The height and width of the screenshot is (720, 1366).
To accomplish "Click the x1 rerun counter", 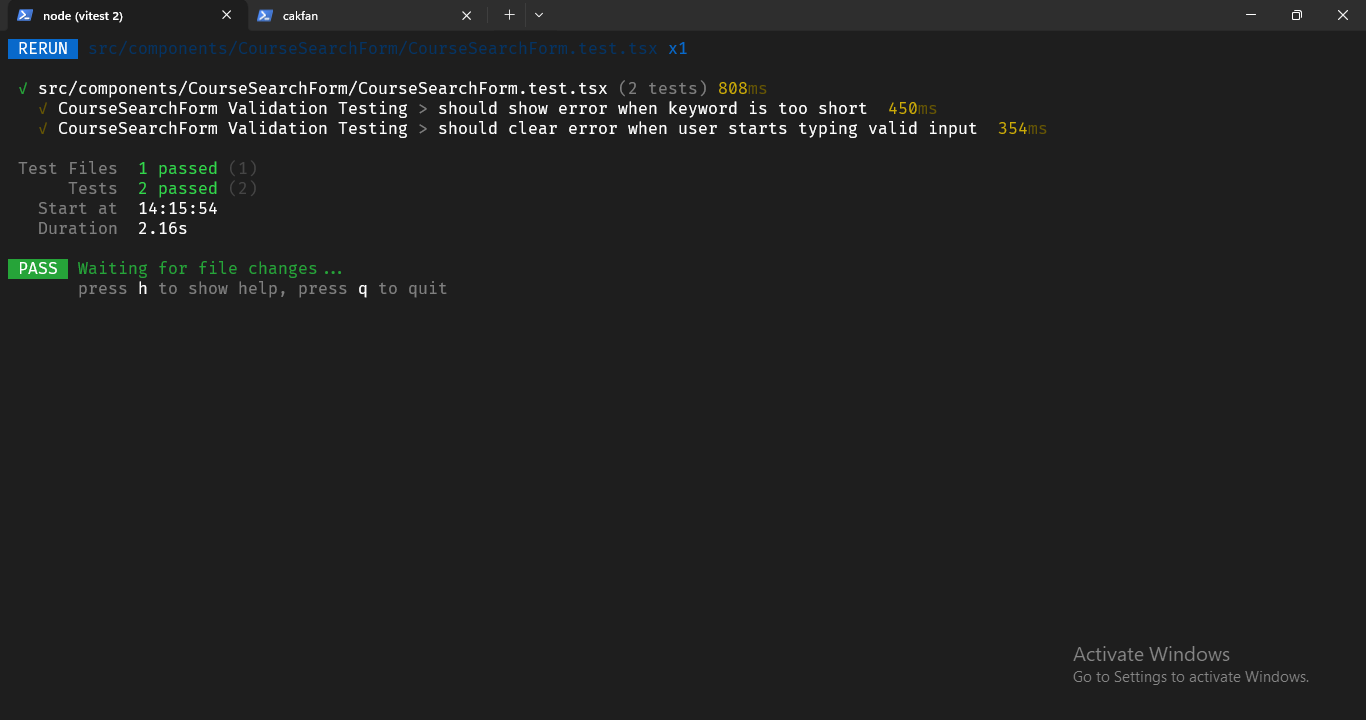I will [x=678, y=48].
